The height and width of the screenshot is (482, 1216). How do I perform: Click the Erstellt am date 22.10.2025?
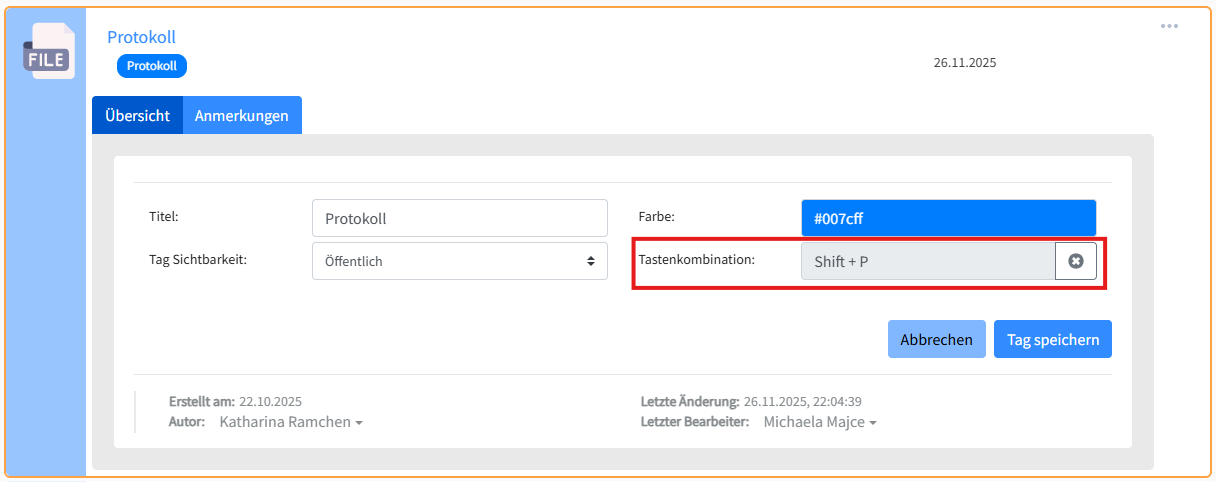pyautogui.click(x=270, y=402)
